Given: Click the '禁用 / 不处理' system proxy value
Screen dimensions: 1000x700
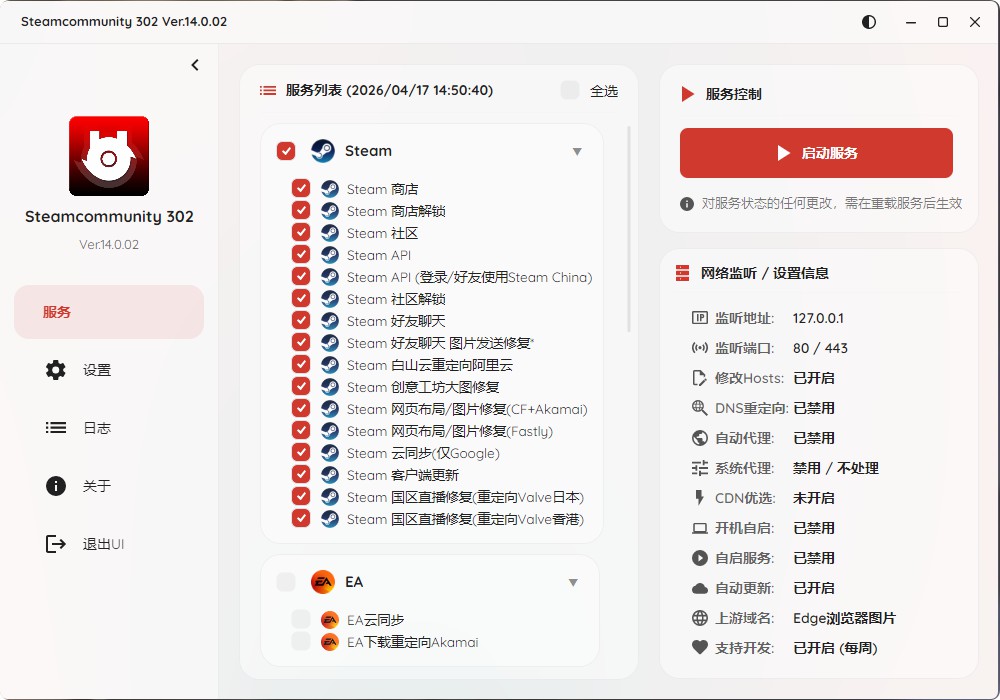Looking at the screenshot, I should point(835,468).
